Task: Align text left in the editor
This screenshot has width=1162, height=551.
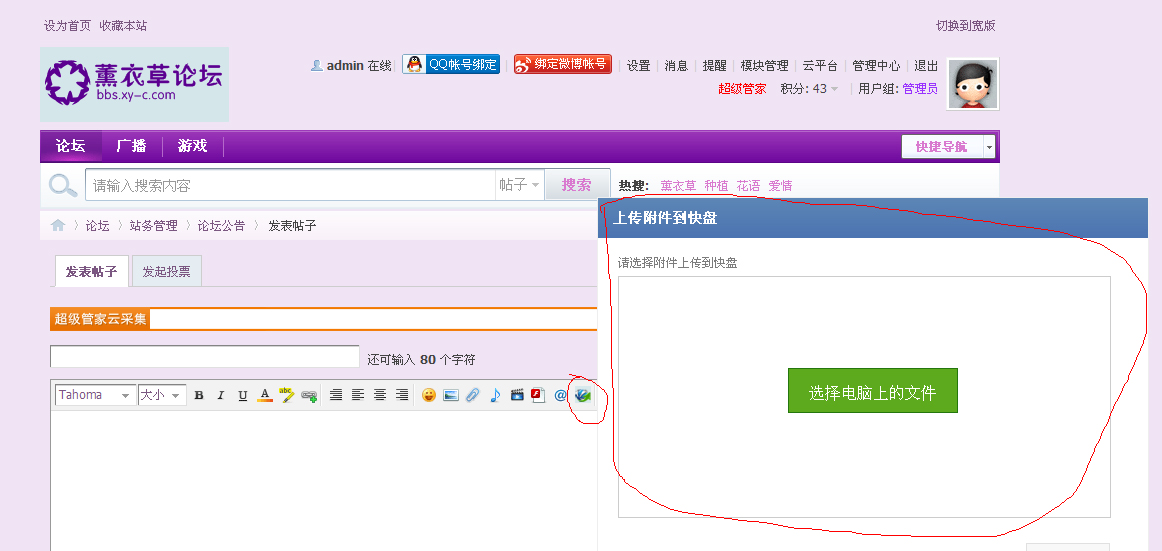Action: pos(358,395)
